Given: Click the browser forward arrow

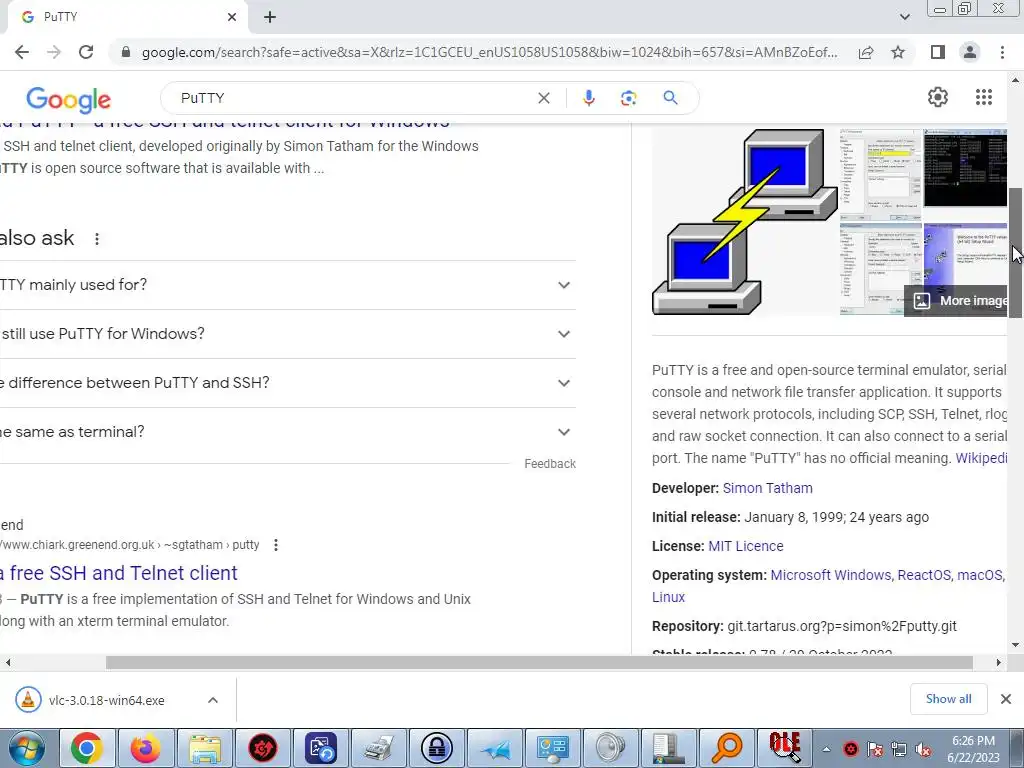Looking at the screenshot, I should coord(54,52).
